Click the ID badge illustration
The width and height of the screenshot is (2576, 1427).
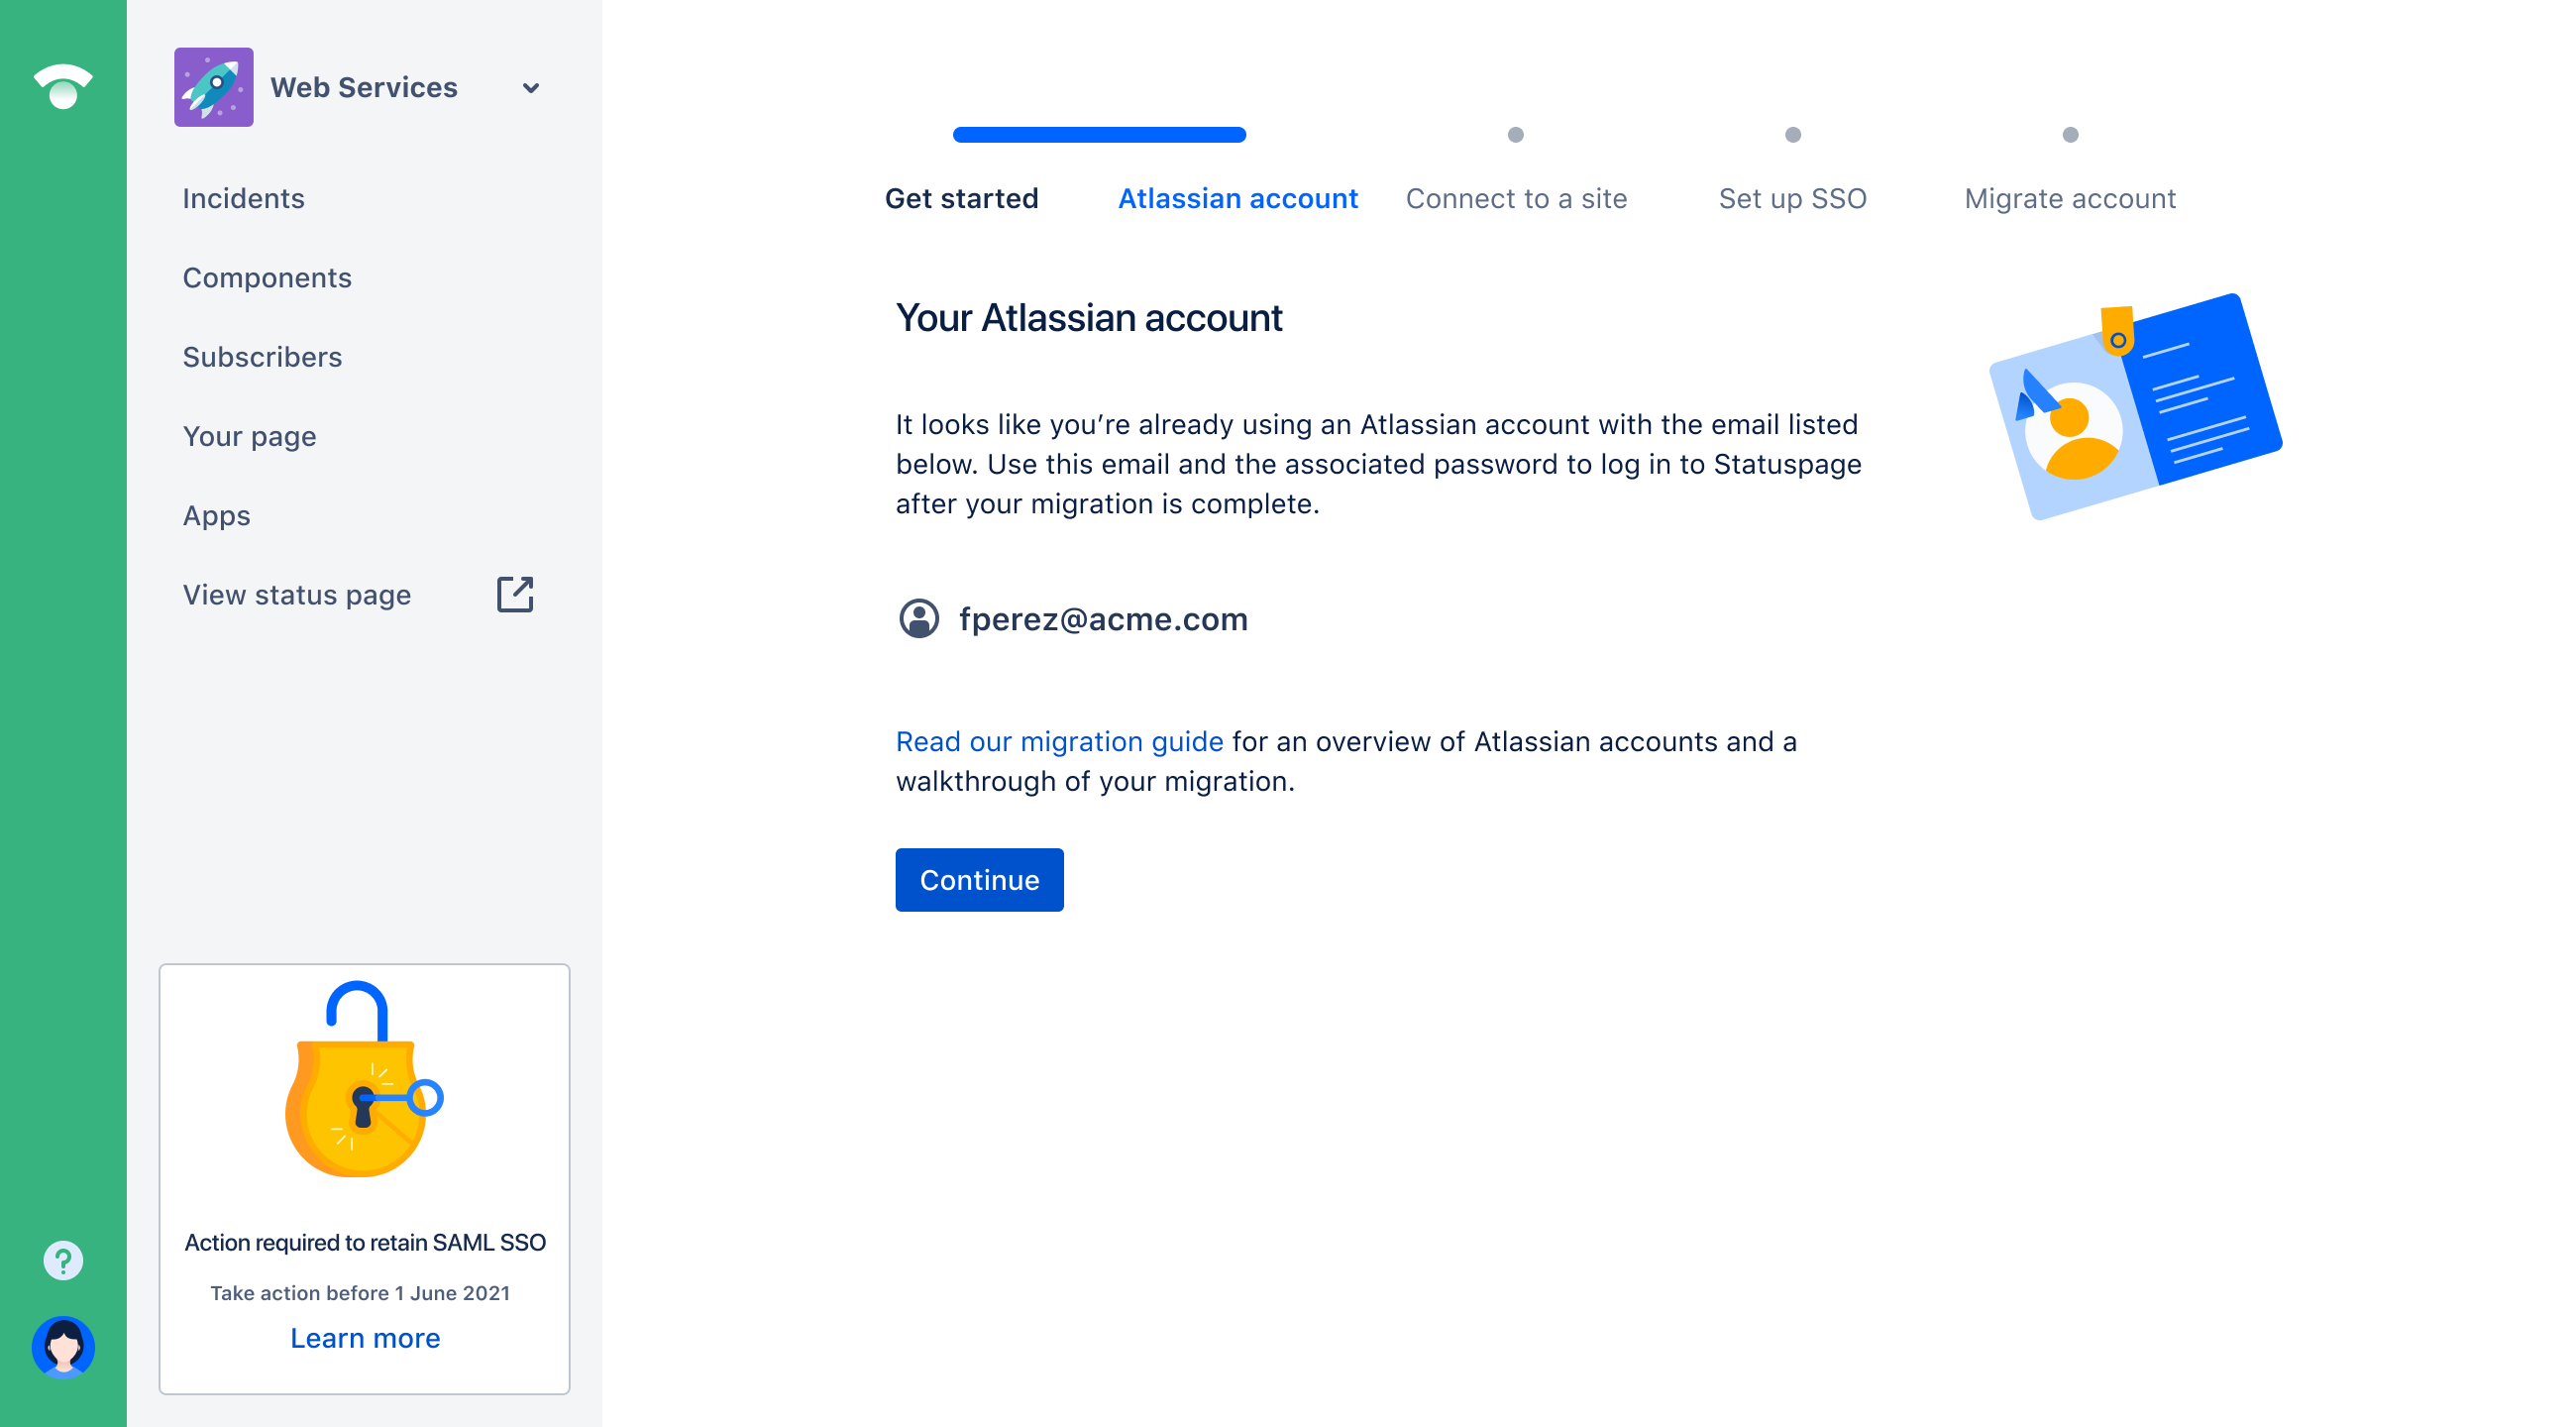2135,406
